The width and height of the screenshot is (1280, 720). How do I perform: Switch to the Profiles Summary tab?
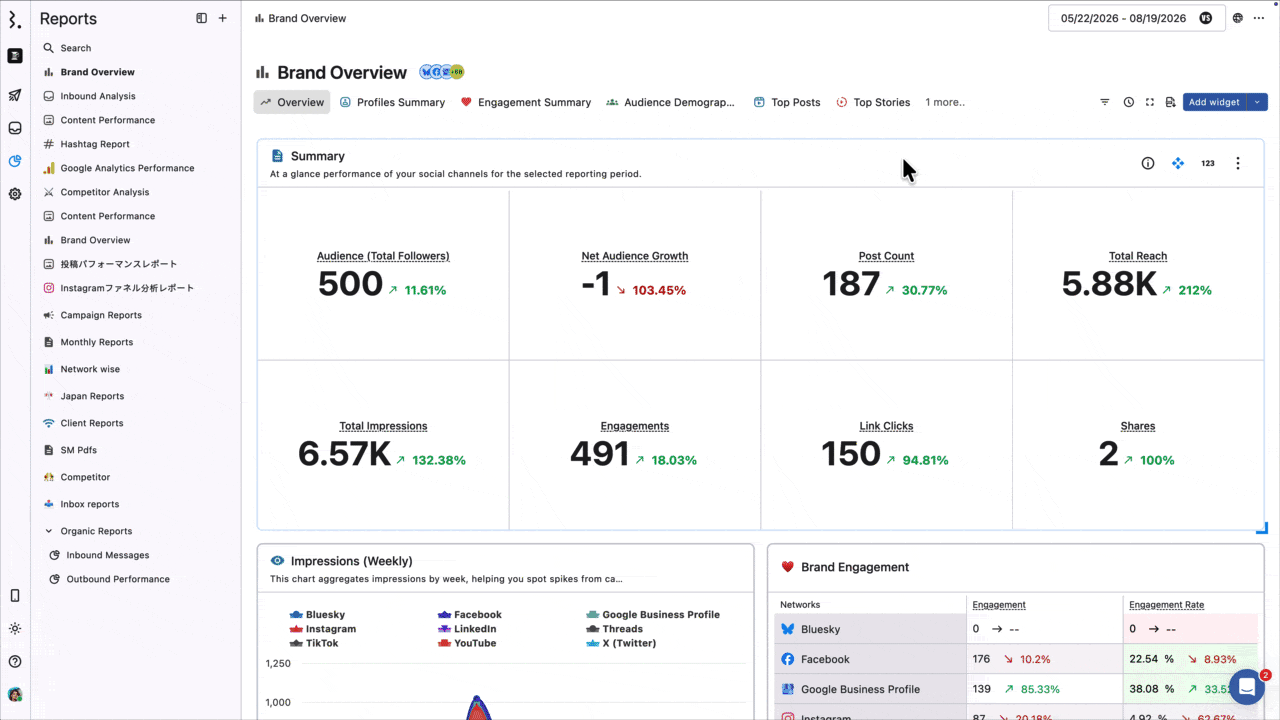point(392,102)
